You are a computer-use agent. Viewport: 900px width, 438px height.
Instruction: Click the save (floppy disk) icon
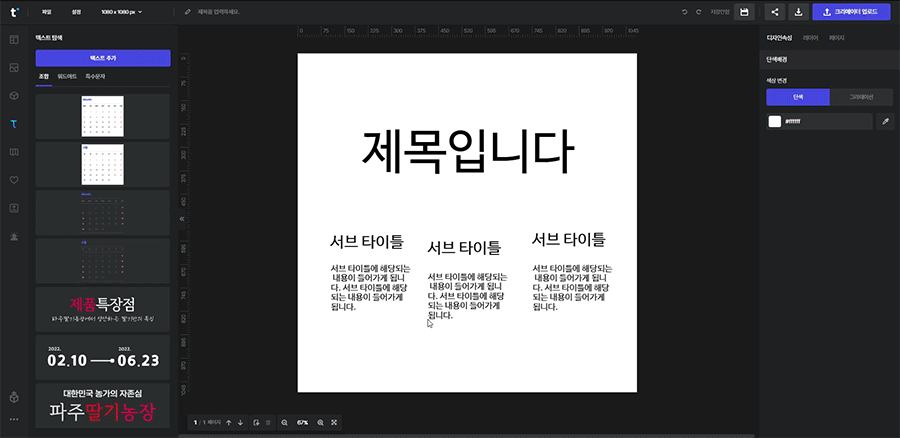tap(743, 12)
